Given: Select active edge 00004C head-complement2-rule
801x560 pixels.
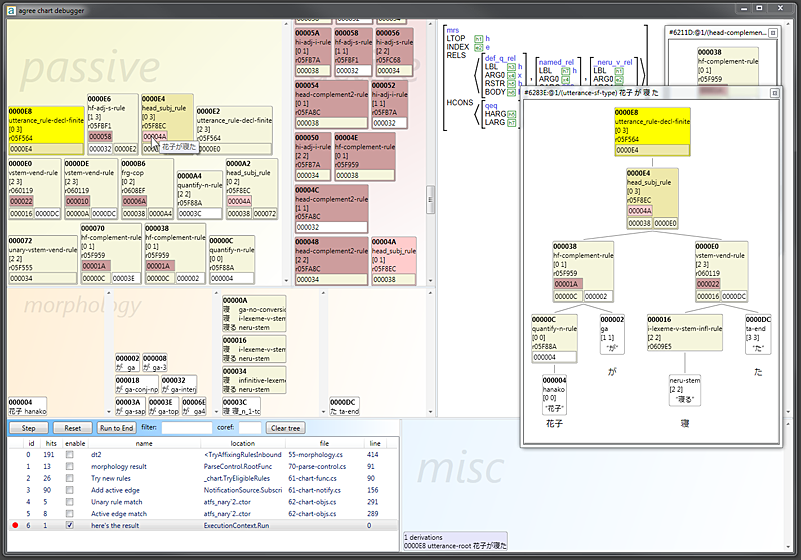Looking at the screenshot, I should point(331,209).
